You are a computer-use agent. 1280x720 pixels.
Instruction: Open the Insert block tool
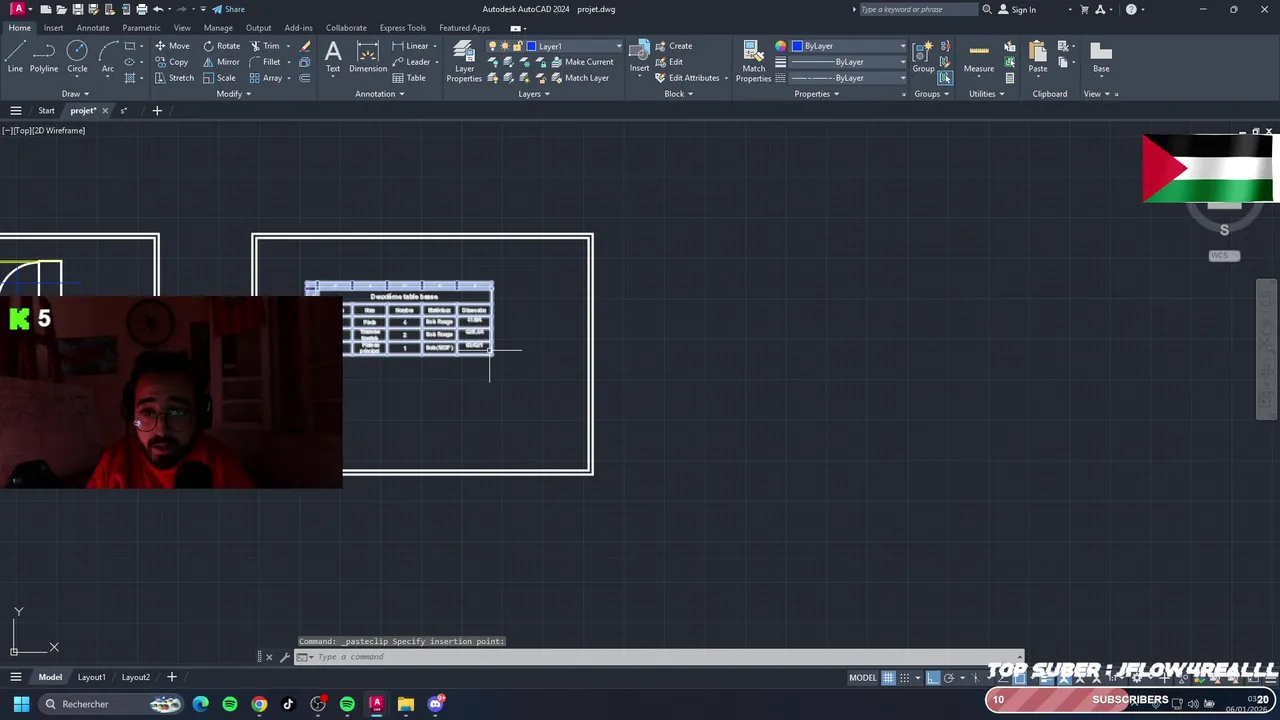click(639, 57)
